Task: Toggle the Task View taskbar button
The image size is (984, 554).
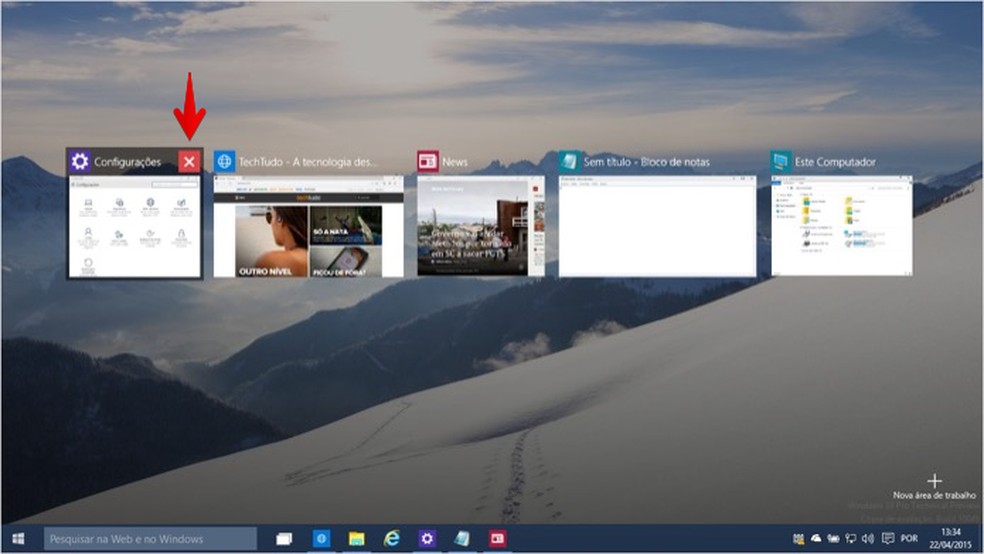Action: coord(284,538)
